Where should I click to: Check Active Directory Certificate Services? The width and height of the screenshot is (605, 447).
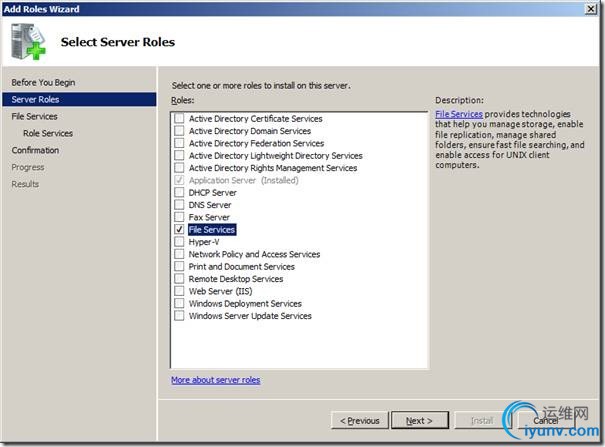[x=179, y=118]
